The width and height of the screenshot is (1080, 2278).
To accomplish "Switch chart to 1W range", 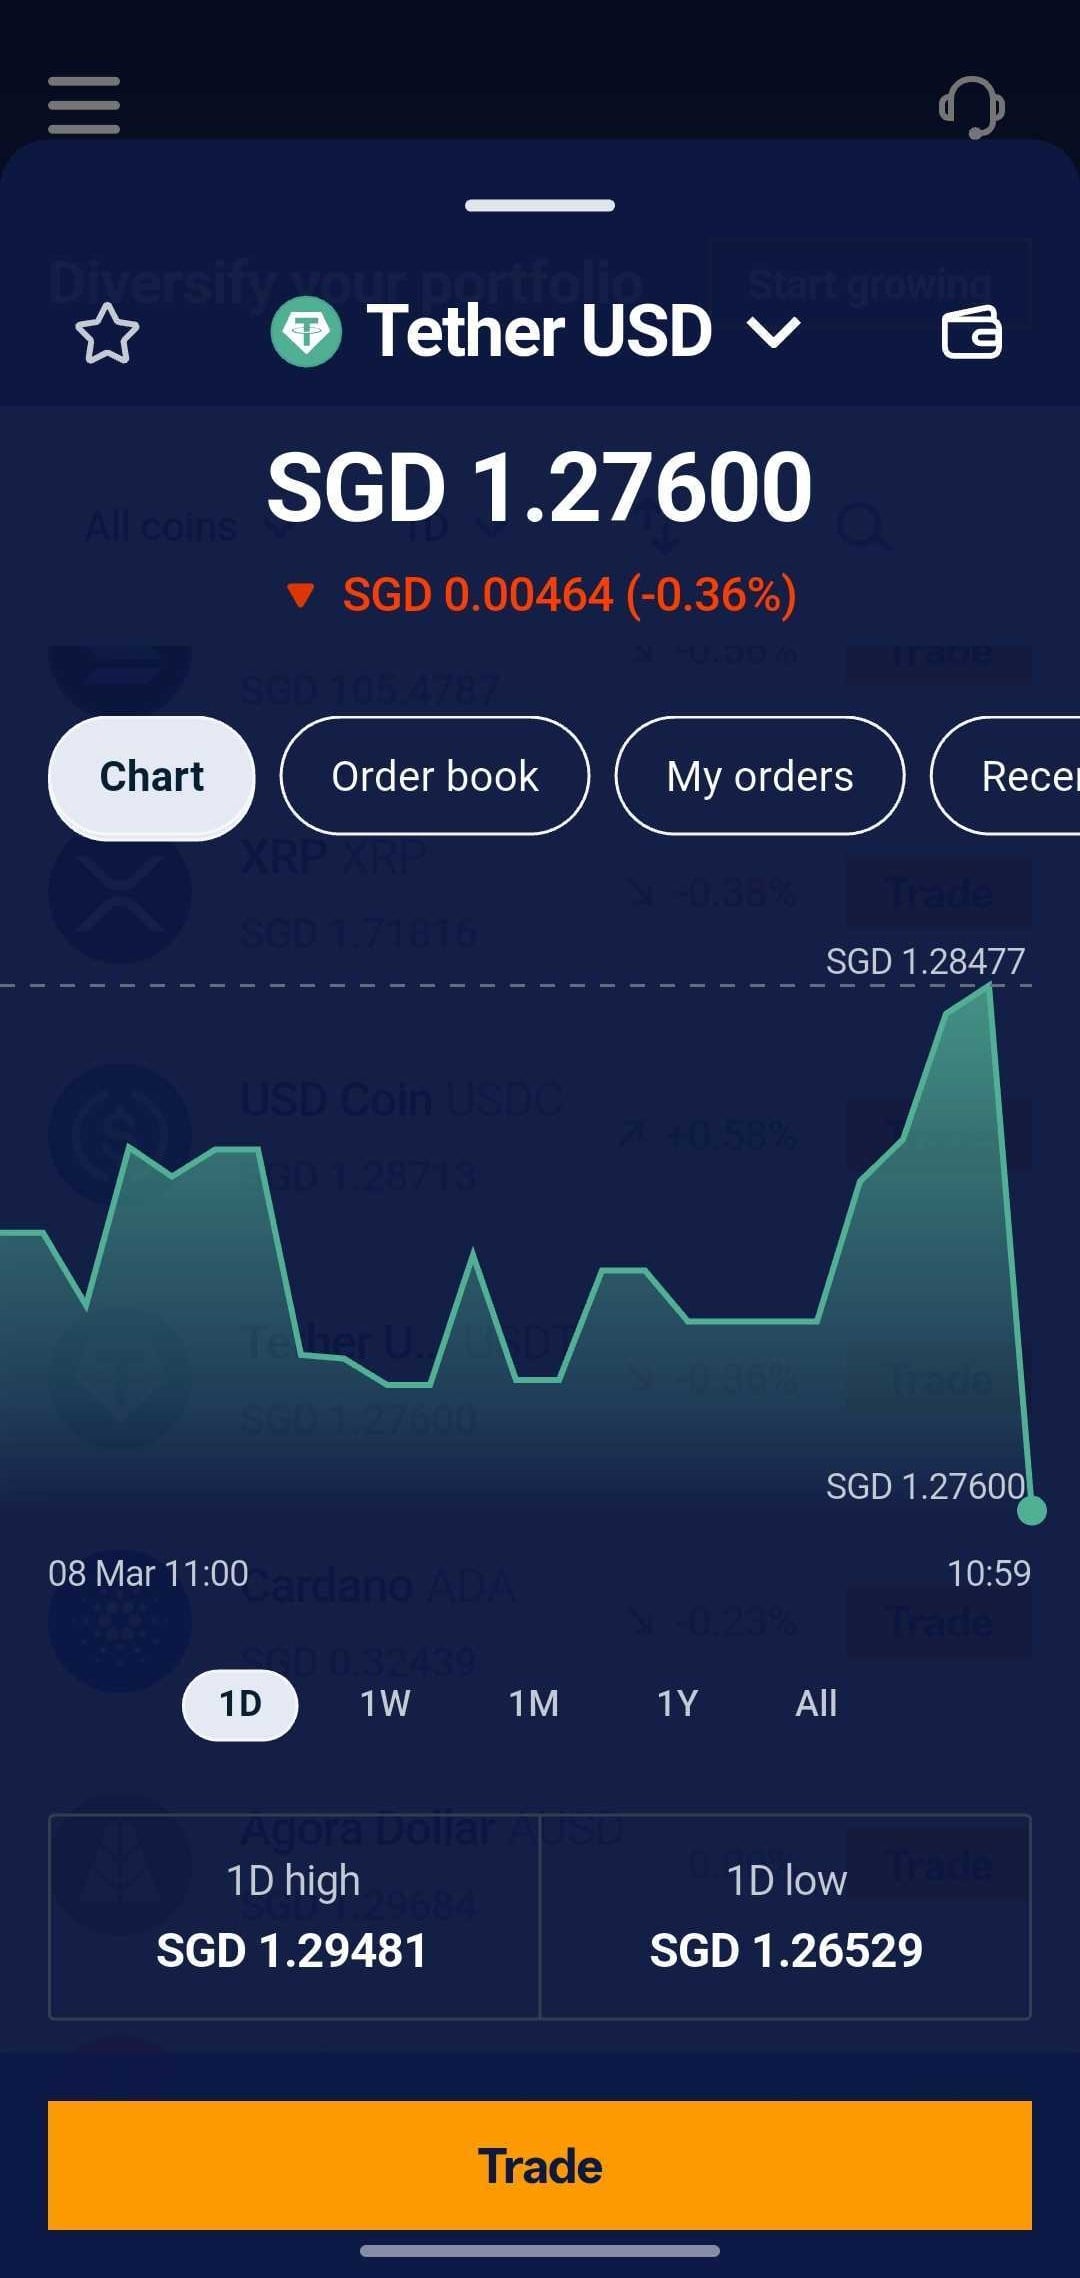I will coord(385,1703).
